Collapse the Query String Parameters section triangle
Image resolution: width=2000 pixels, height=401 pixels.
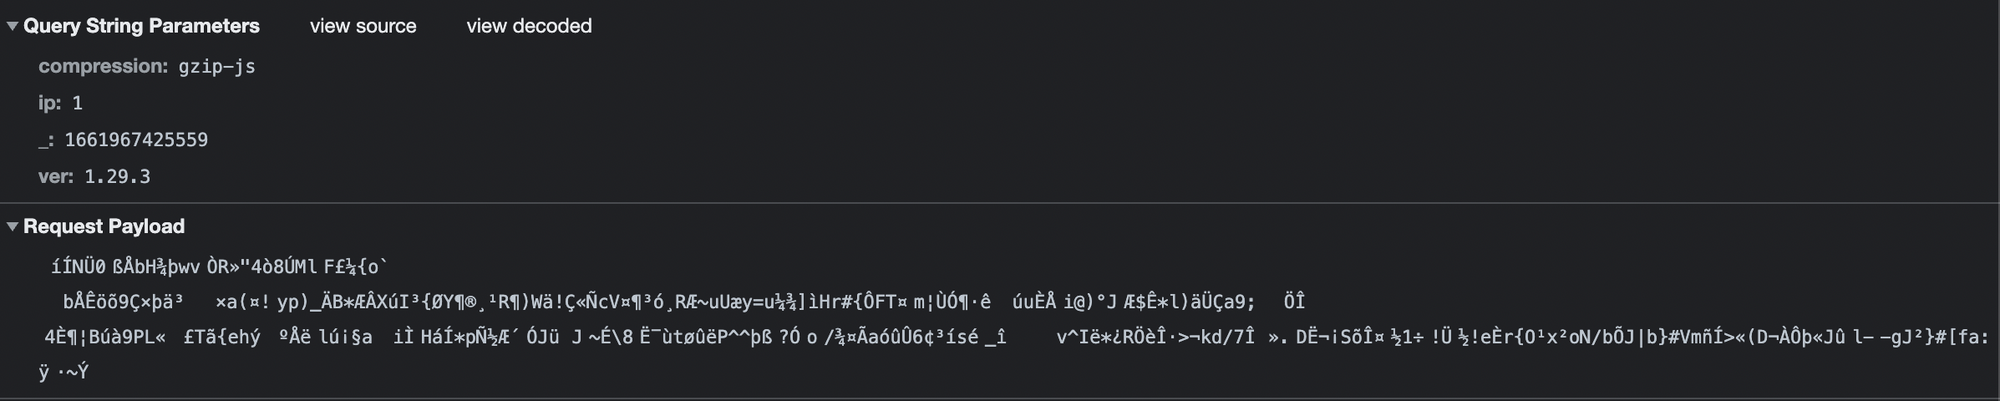pos(12,26)
